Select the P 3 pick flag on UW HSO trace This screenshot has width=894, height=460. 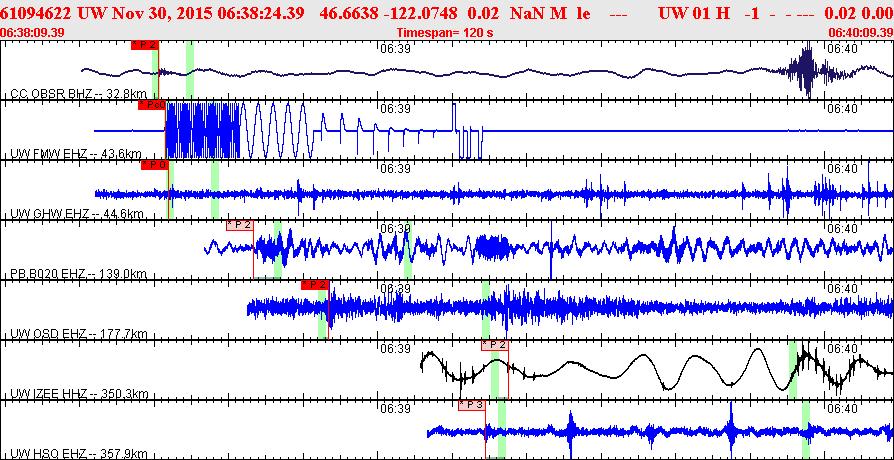pyautogui.click(x=472, y=405)
